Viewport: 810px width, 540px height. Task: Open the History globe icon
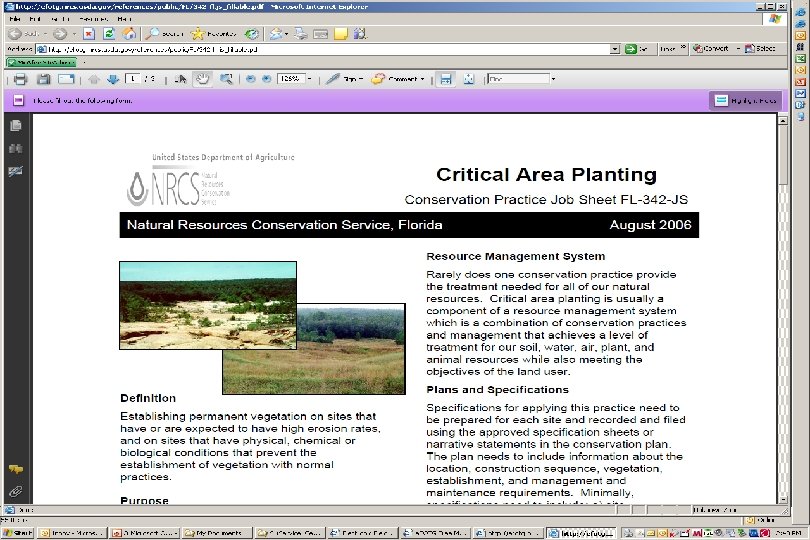click(252, 34)
